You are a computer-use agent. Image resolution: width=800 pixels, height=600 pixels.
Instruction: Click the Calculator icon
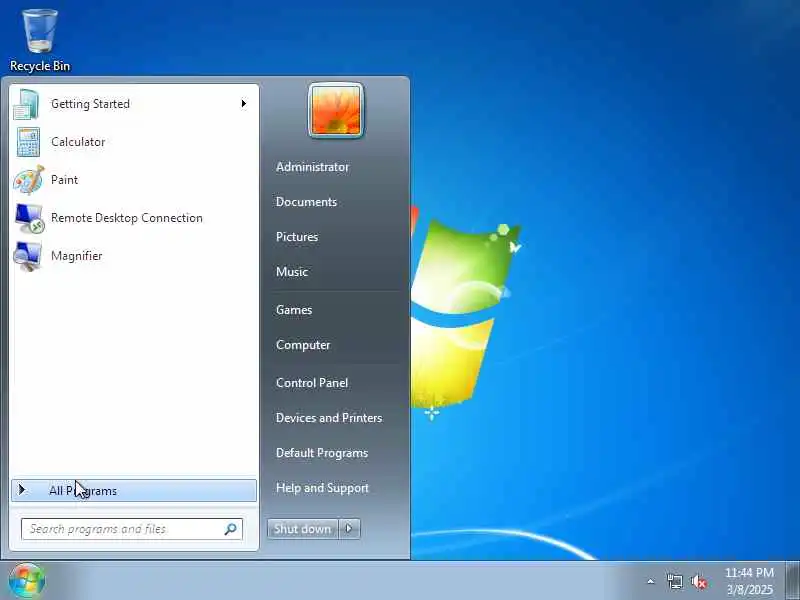[x=28, y=142]
